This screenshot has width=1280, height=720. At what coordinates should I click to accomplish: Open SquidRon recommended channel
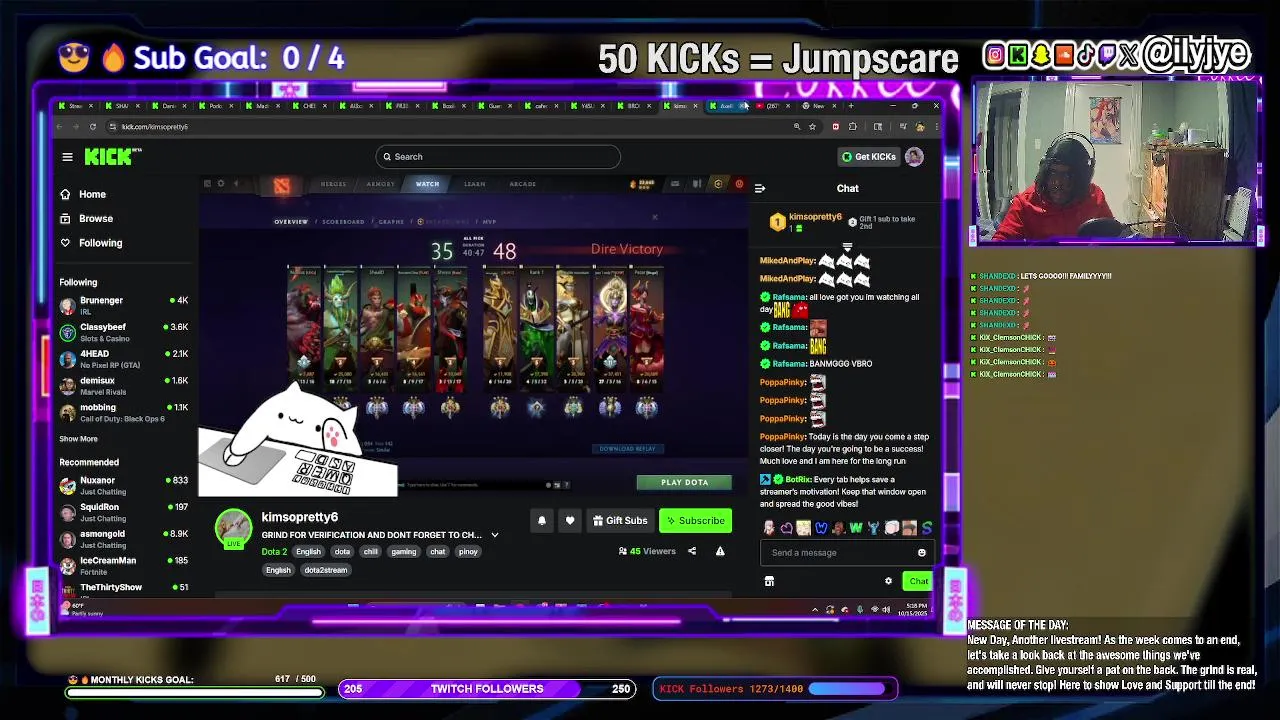coord(124,512)
